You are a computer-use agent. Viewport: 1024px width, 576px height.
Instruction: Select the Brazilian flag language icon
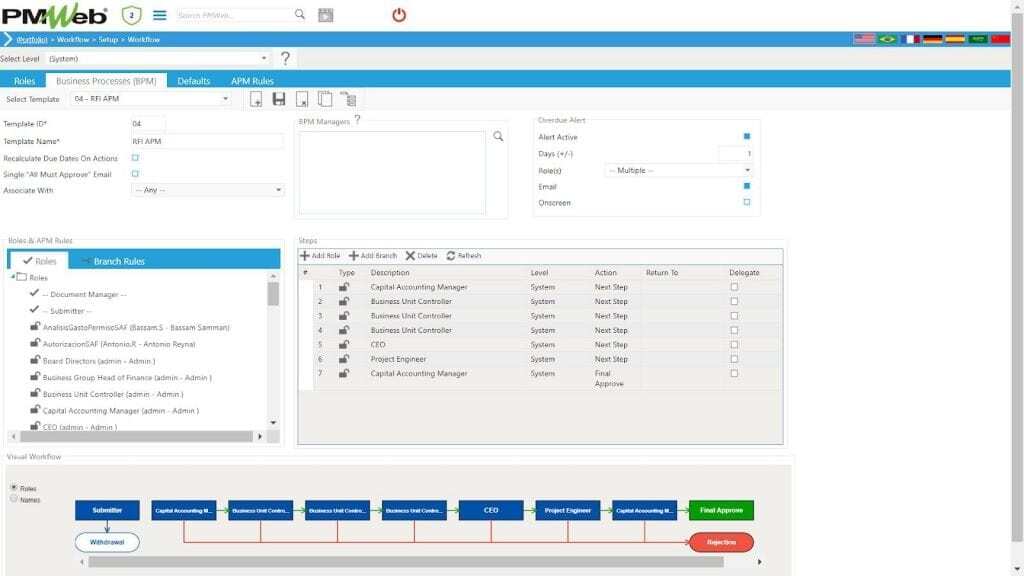click(x=887, y=39)
